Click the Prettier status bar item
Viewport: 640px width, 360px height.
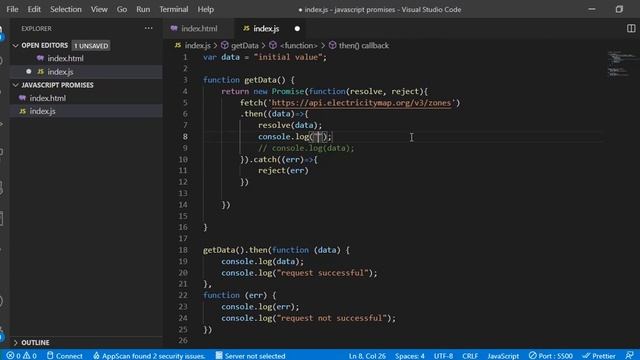coord(599,356)
